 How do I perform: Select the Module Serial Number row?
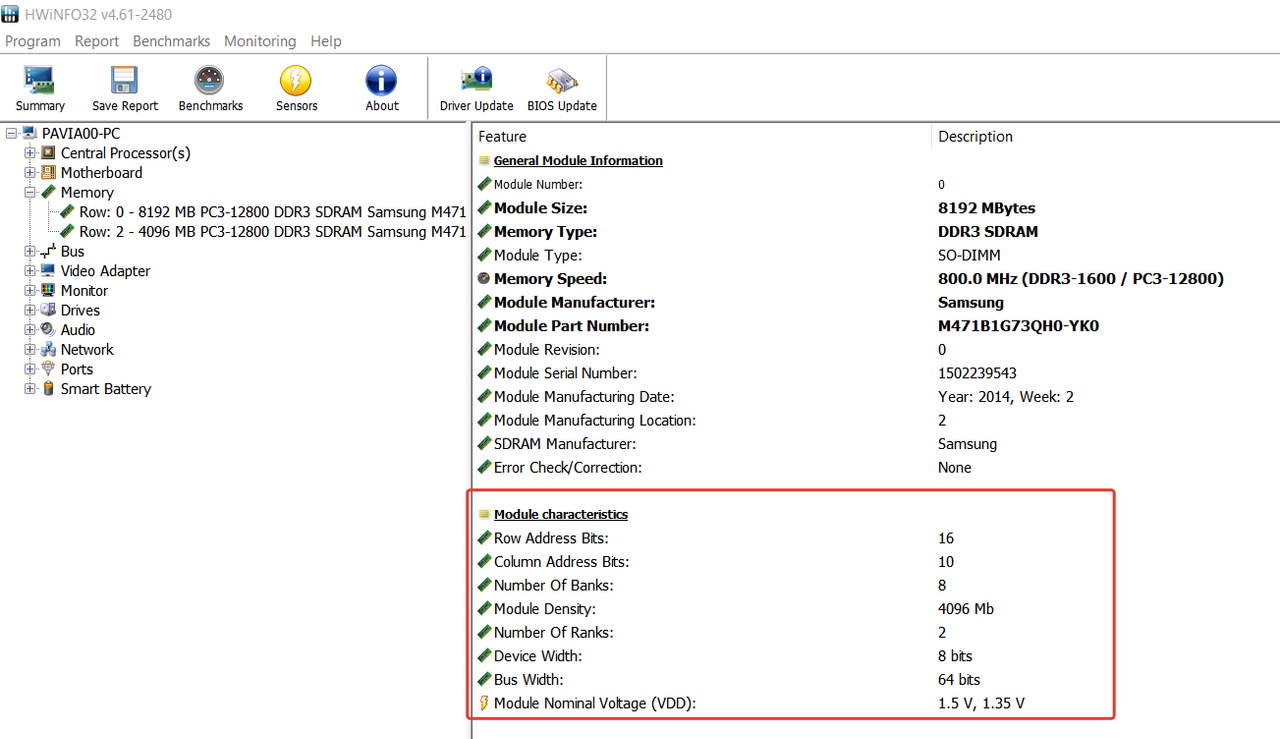[876, 373]
